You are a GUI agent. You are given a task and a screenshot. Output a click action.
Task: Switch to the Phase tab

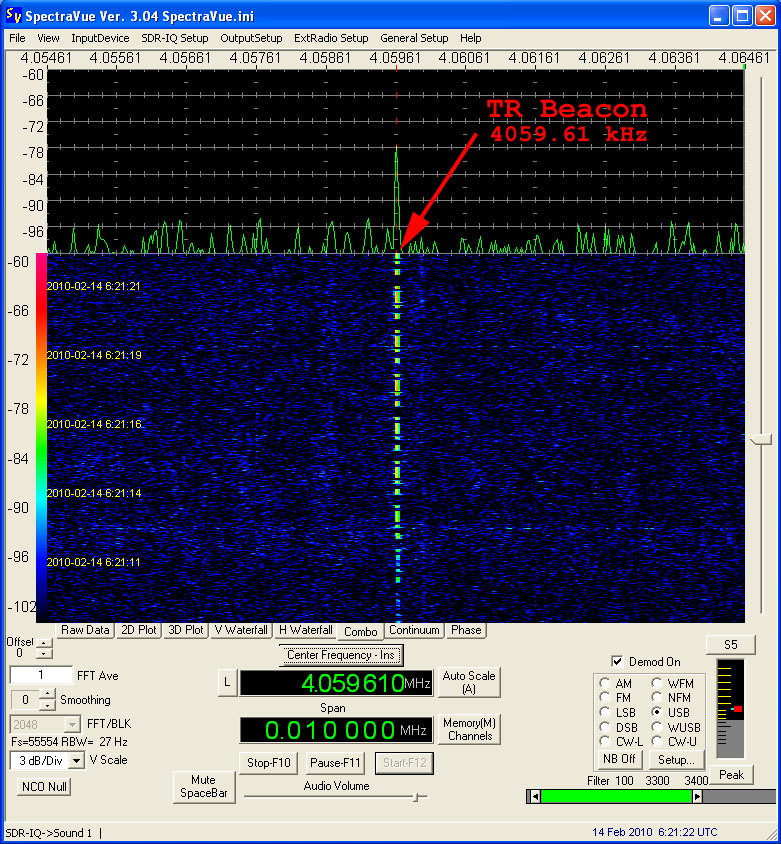tap(466, 630)
